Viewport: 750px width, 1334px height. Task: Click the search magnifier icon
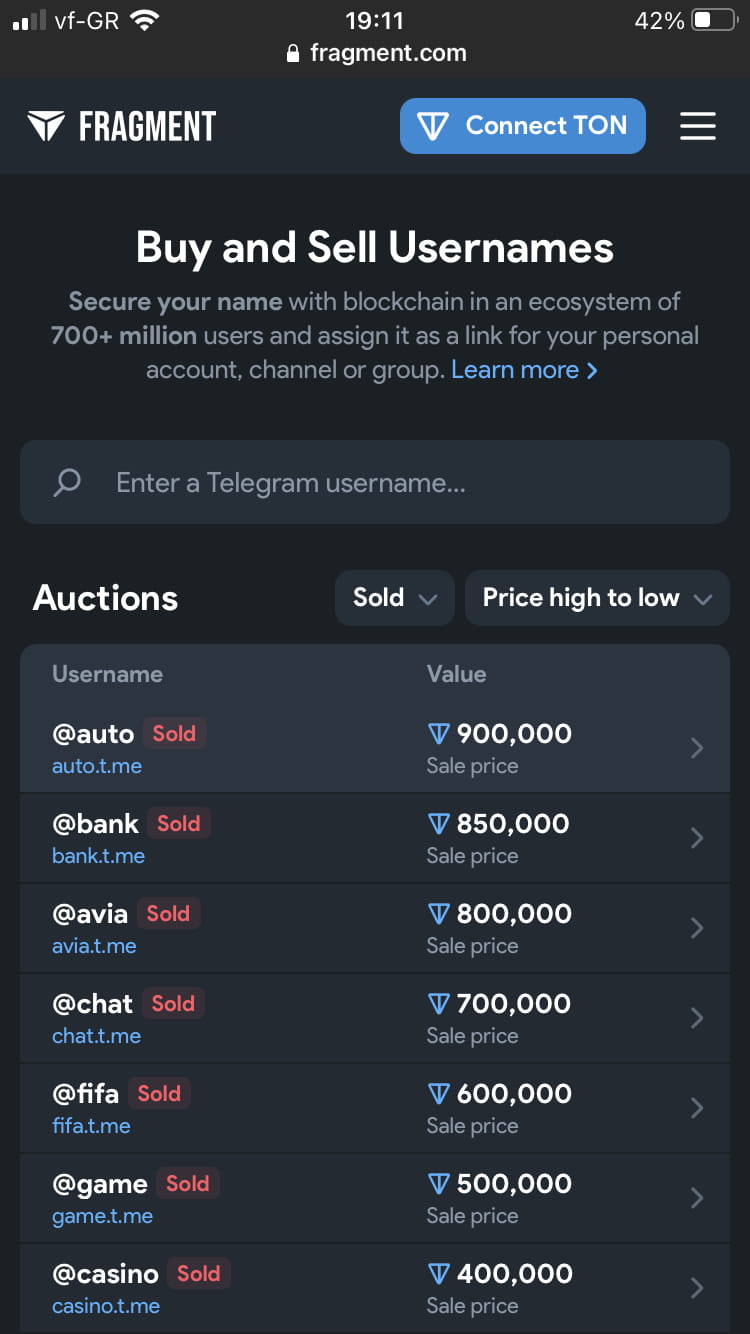coord(67,483)
